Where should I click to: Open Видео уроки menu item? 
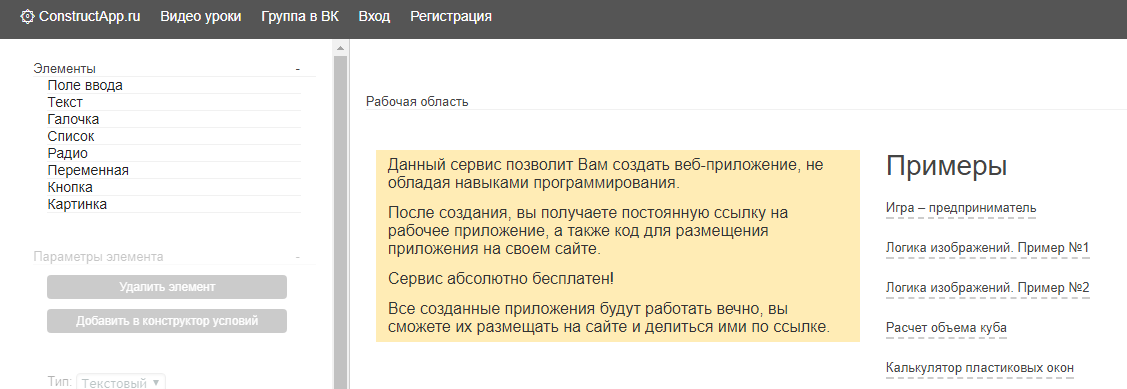click(201, 17)
